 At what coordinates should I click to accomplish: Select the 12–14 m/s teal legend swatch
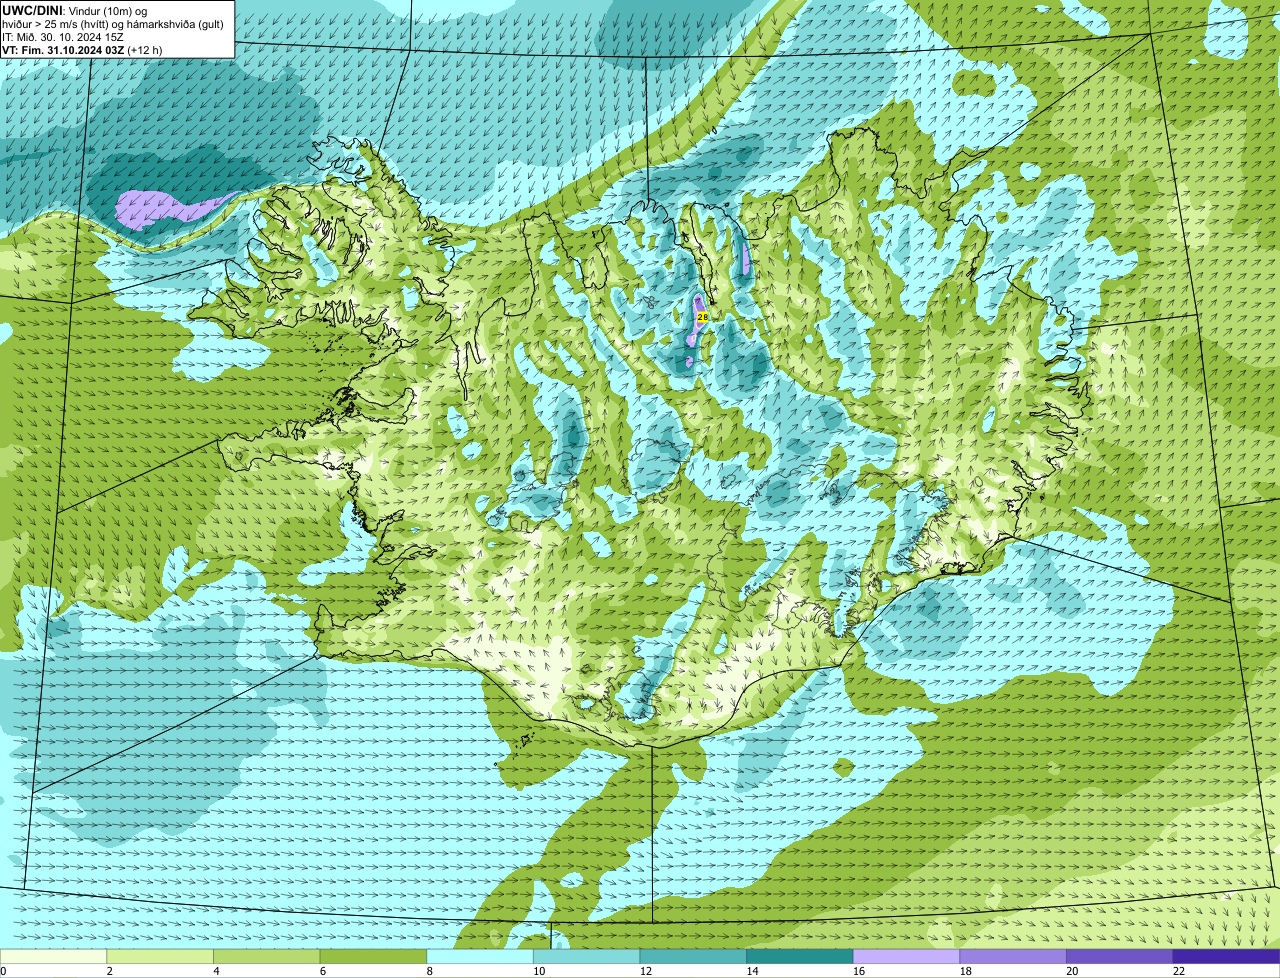pos(693,957)
